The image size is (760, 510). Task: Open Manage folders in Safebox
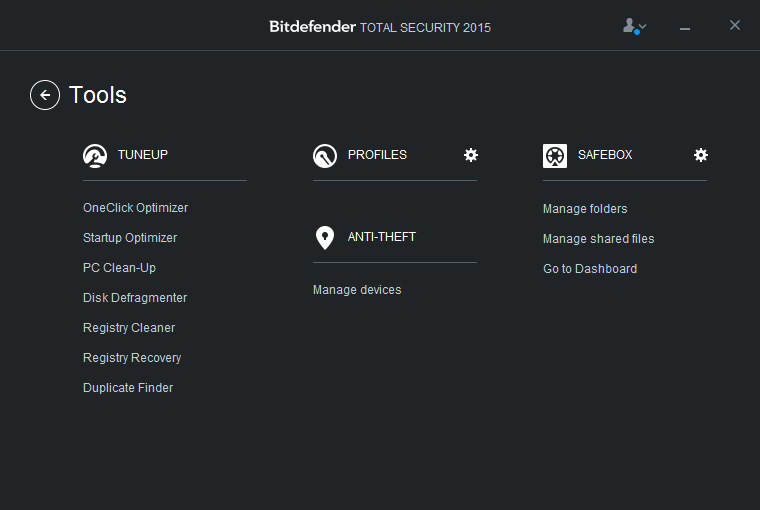[585, 209]
